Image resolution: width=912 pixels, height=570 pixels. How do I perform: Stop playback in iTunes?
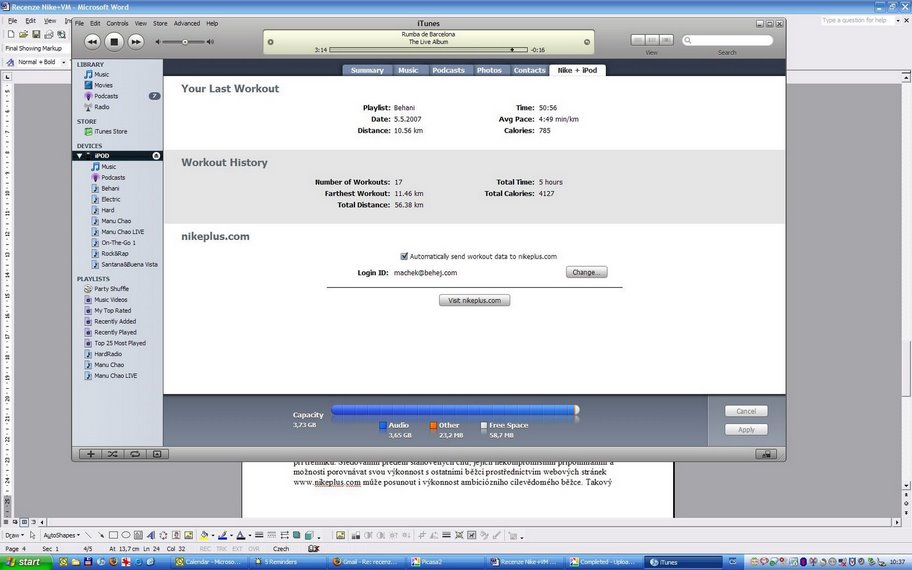point(114,41)
